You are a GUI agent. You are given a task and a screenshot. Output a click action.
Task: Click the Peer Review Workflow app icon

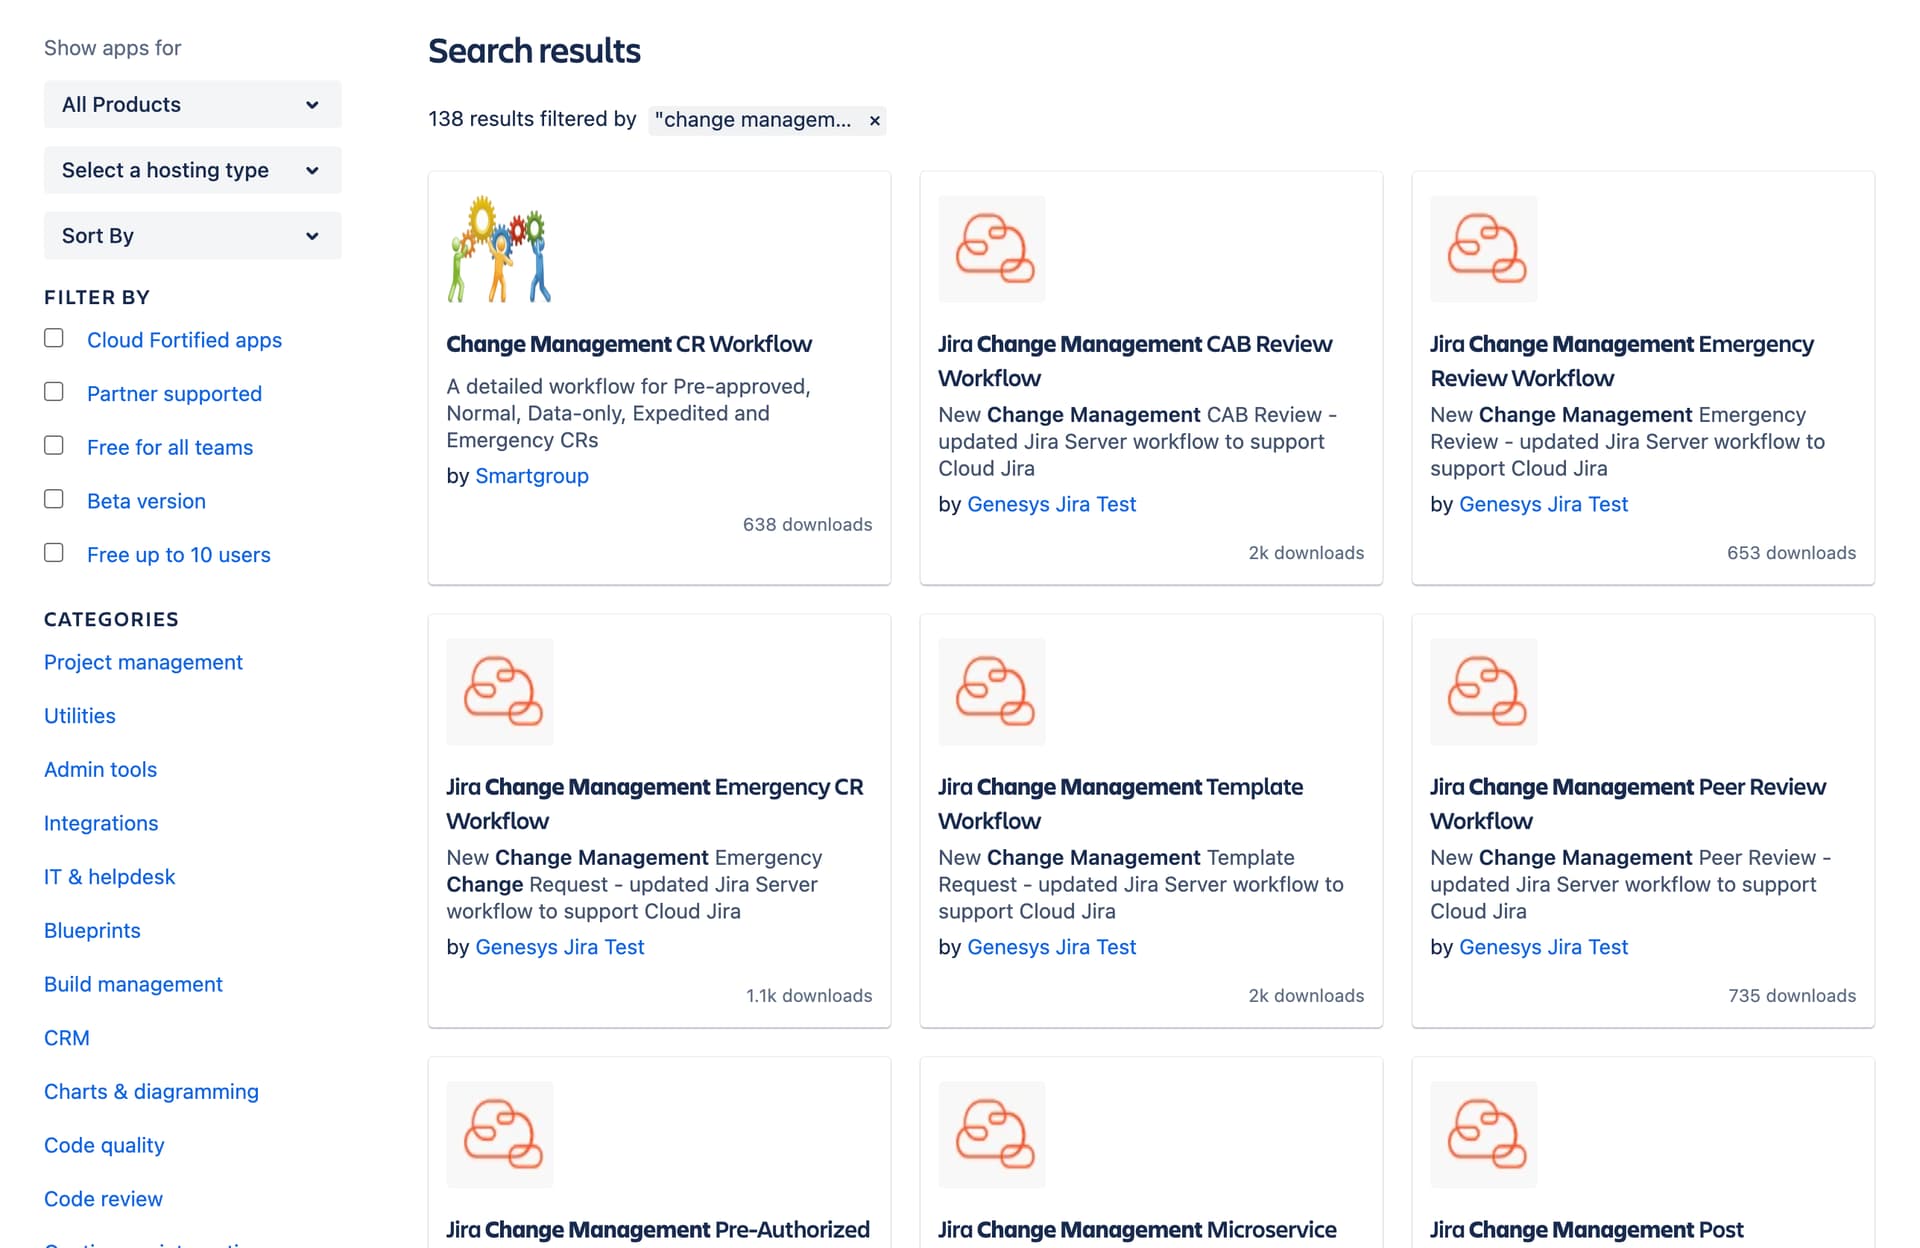click(x=1483, y=692)
